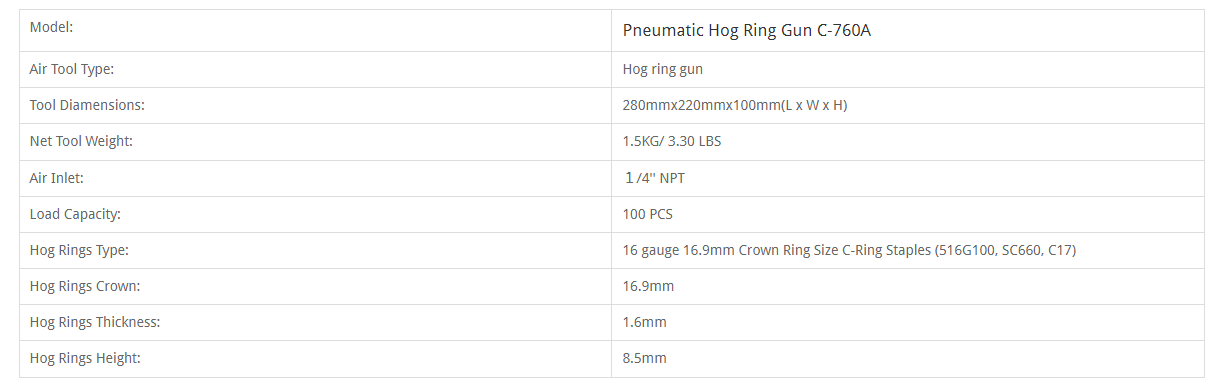Click the 280mmx220mmx100mm dimensions value
1216x392 pixels.
click(x=735, y=105)
